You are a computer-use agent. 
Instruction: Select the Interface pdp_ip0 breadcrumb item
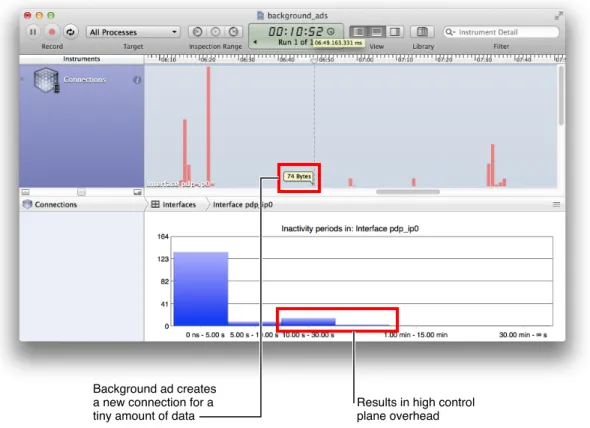click(243, 204)
